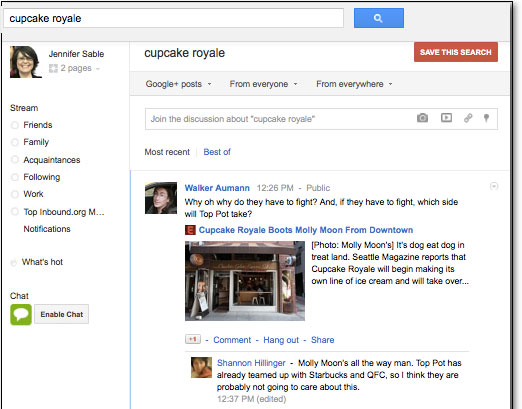Attach a link via chain icon
Screen dimensions: 522x409
(468, 118)
